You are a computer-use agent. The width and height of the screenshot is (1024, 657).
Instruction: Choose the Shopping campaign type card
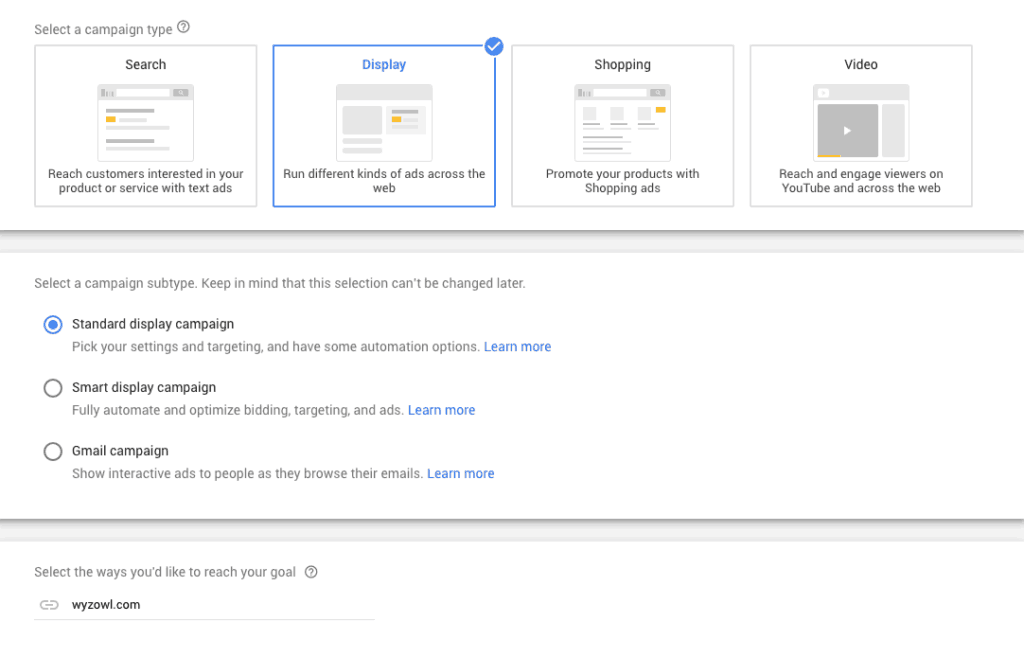click(x=622, y=126)
